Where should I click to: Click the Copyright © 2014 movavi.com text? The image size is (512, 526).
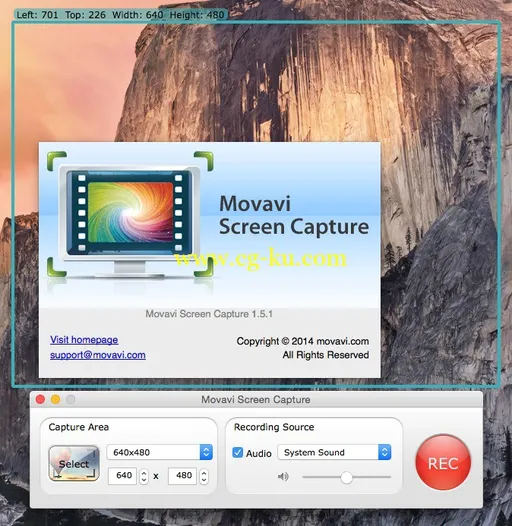coord(303,341)
